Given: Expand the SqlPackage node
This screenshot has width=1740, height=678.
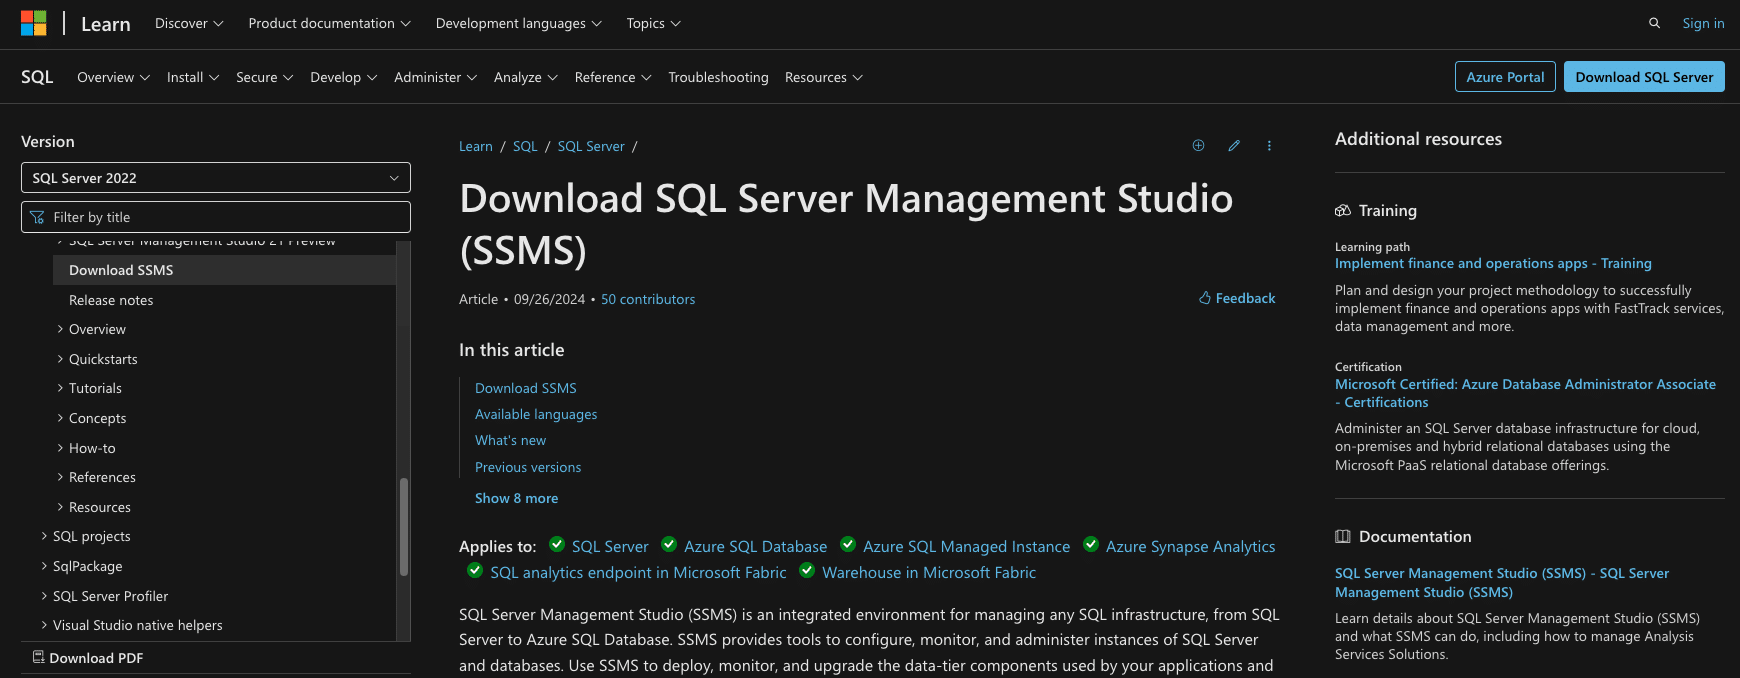Looking at the screenshot, I should coord(81,566).
